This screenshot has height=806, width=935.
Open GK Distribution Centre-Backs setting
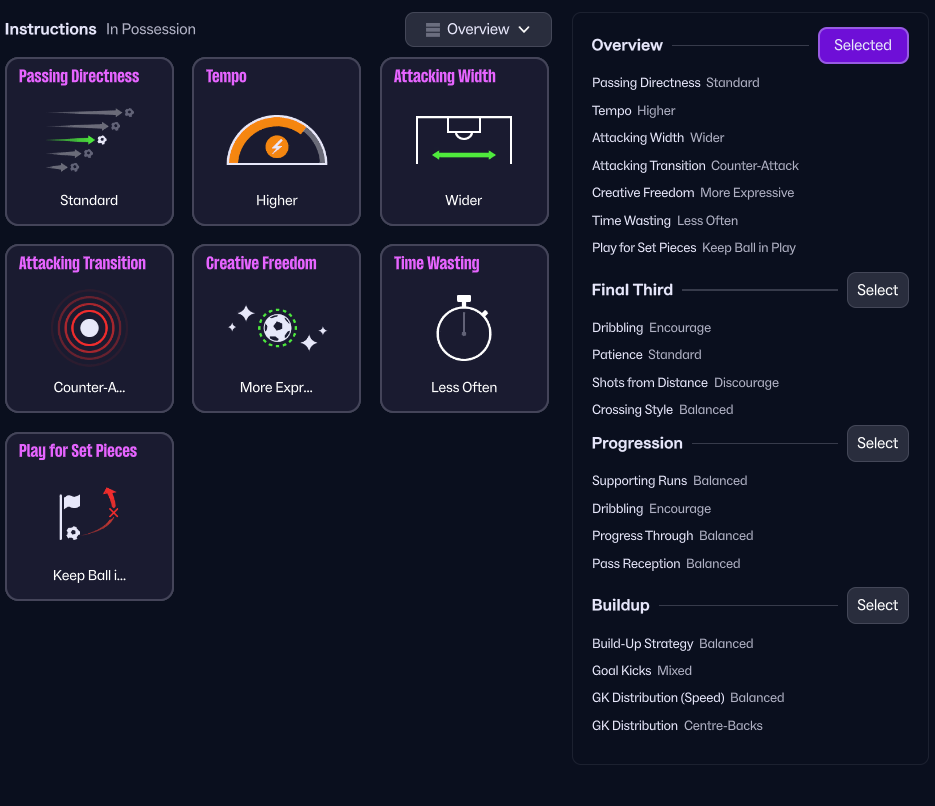coord(677,725)
